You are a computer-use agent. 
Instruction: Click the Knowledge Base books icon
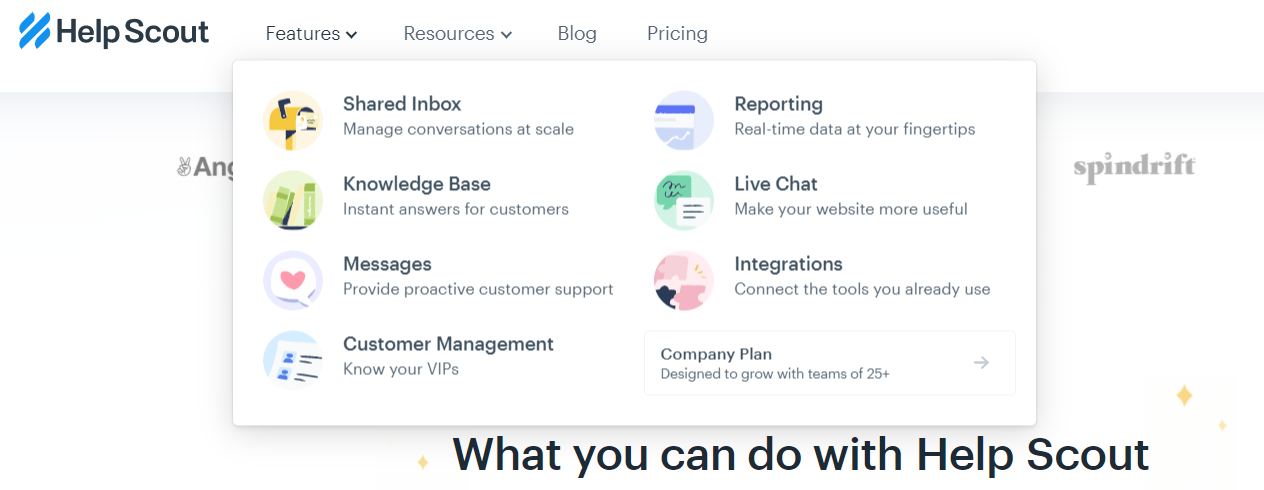coord(293,201)
